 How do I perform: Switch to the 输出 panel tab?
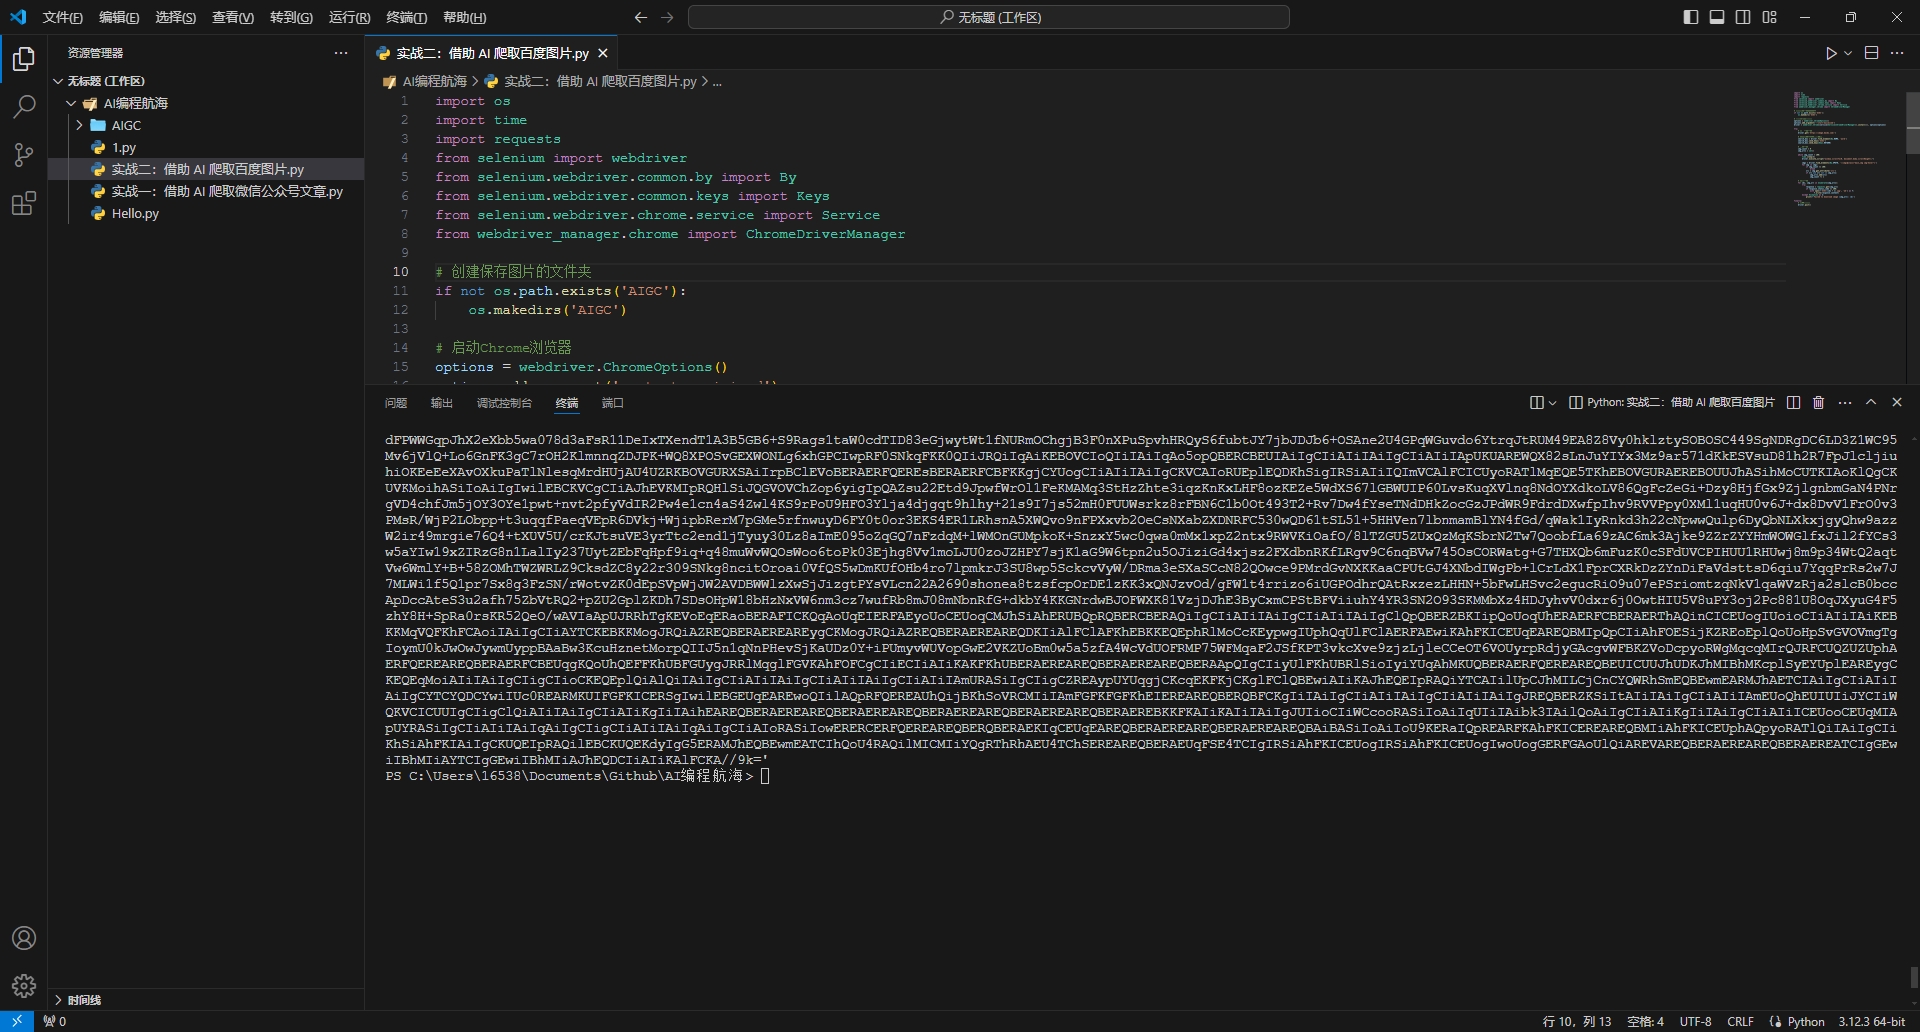[441, 403]
